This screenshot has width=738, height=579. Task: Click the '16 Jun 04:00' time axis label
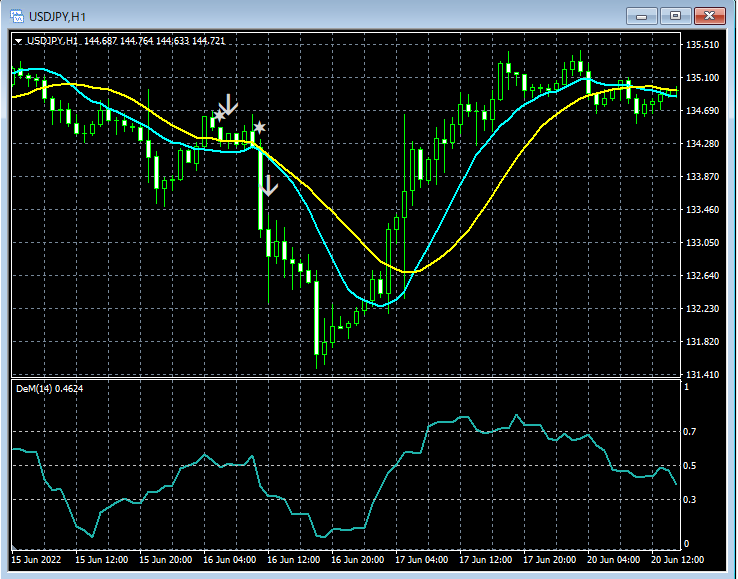(230, 560)
